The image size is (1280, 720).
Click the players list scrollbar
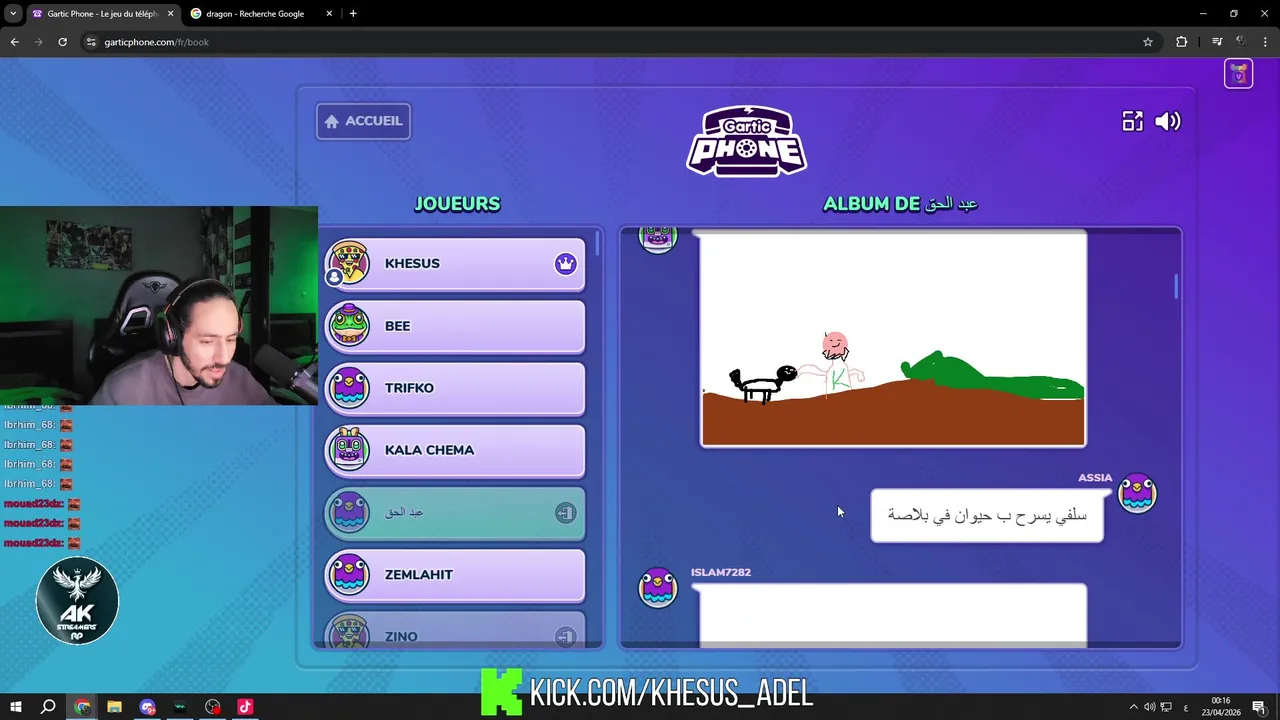[598, 243]
